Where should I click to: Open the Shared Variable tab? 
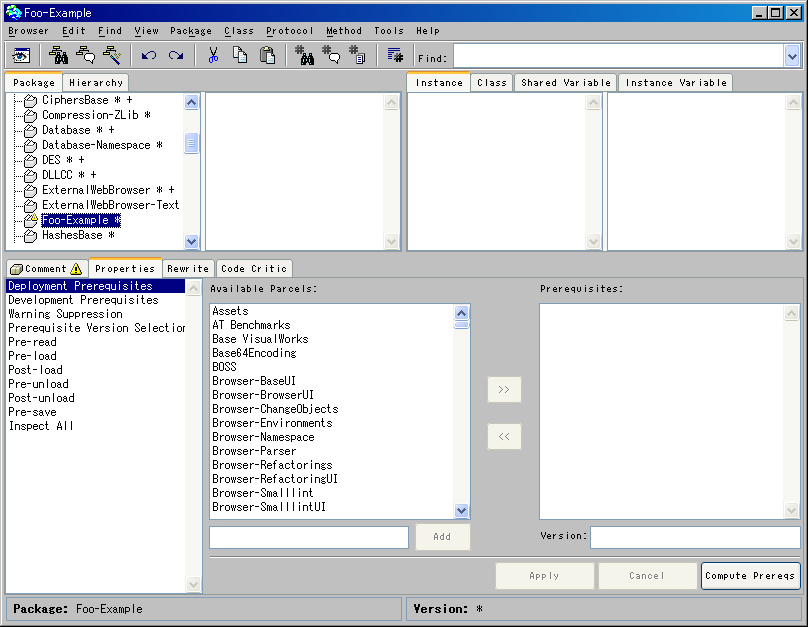(x=565, y=82)
